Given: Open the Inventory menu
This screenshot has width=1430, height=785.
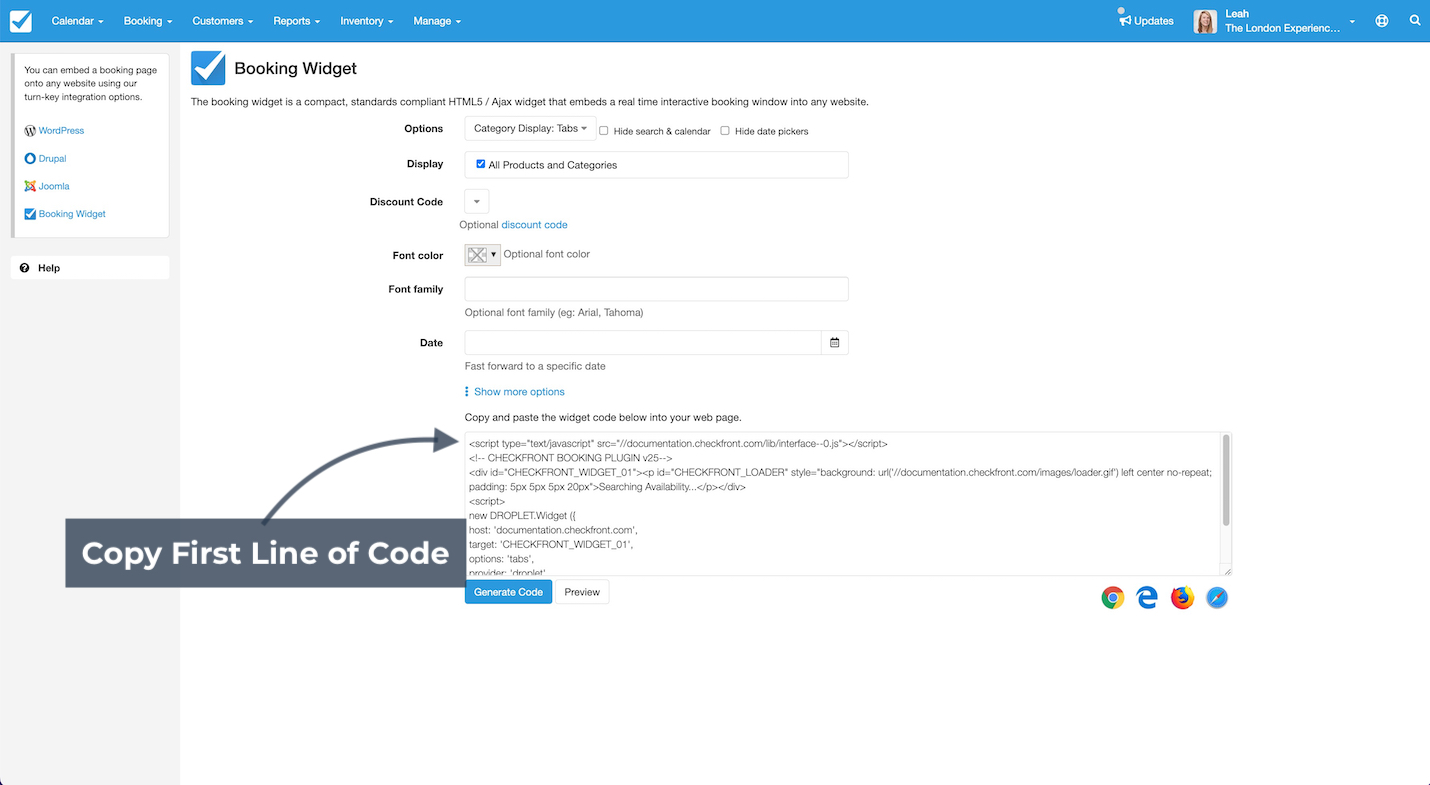Looking at the screenshot, I should tap(367, 21).
